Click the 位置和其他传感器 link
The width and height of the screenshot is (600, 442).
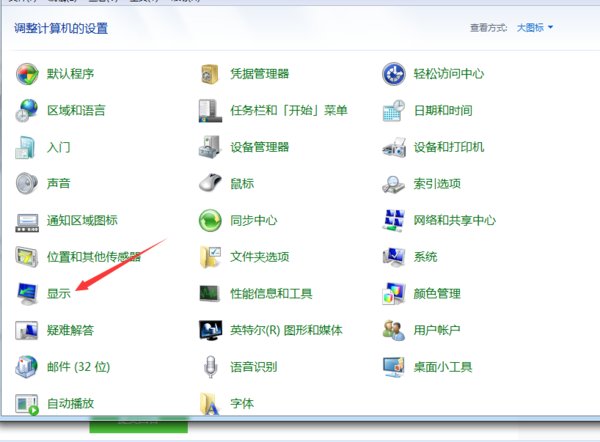click(x=94, y=257)
